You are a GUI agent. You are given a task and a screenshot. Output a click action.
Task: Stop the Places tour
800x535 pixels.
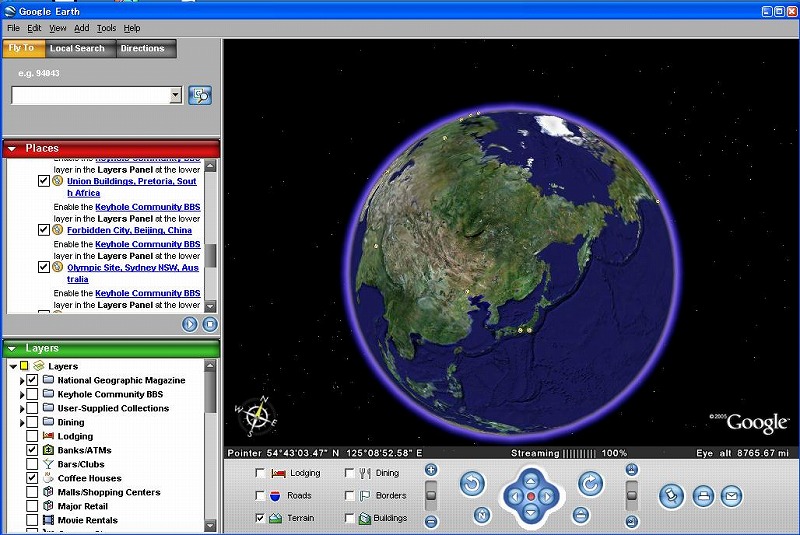coord(210,324)
